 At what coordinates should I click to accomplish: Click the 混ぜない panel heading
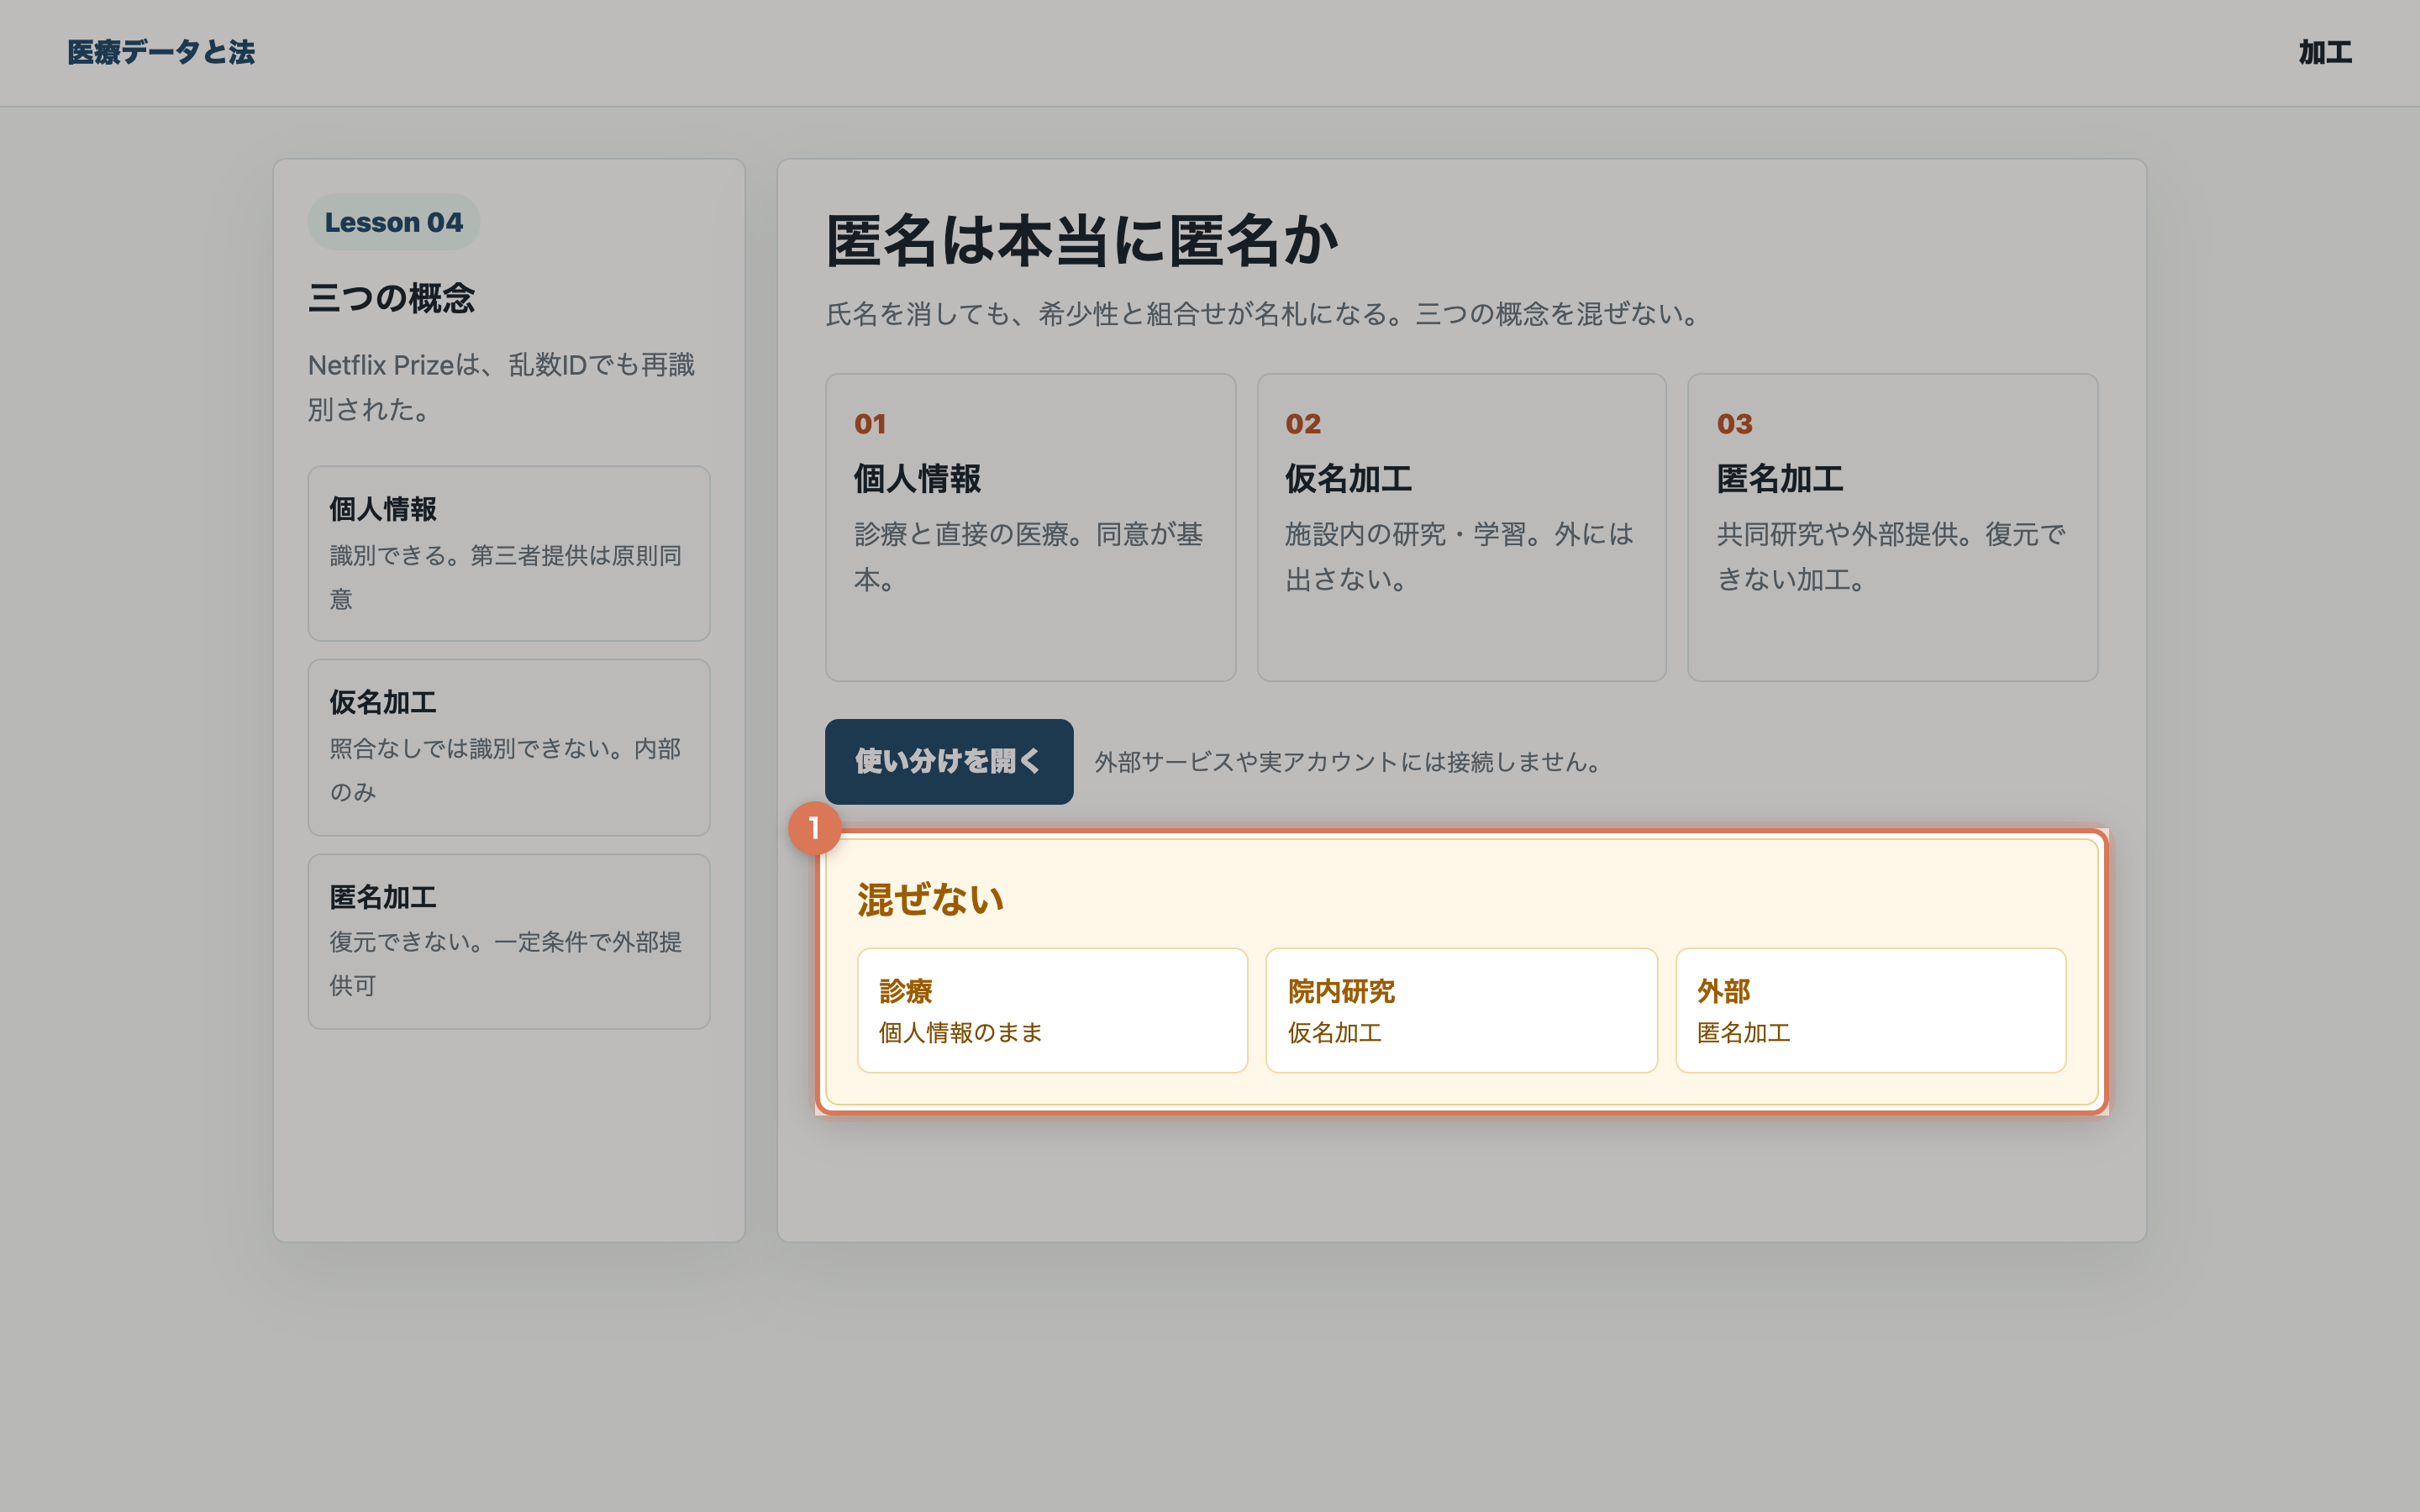tap(930, 899)
